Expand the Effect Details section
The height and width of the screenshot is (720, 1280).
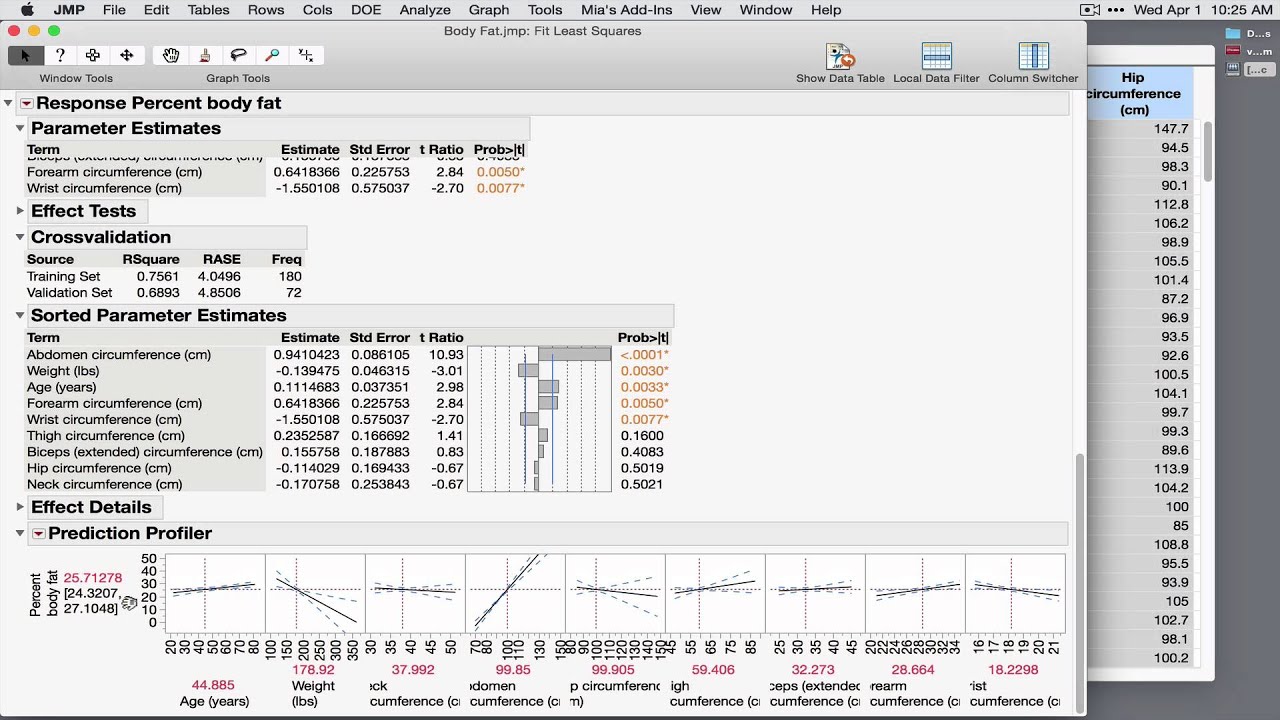20,507
